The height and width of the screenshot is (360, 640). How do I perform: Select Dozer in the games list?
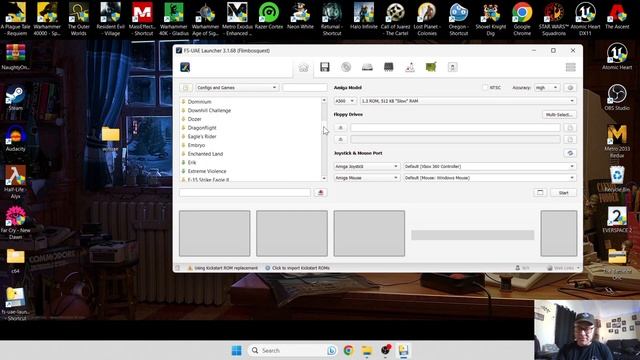194,119
